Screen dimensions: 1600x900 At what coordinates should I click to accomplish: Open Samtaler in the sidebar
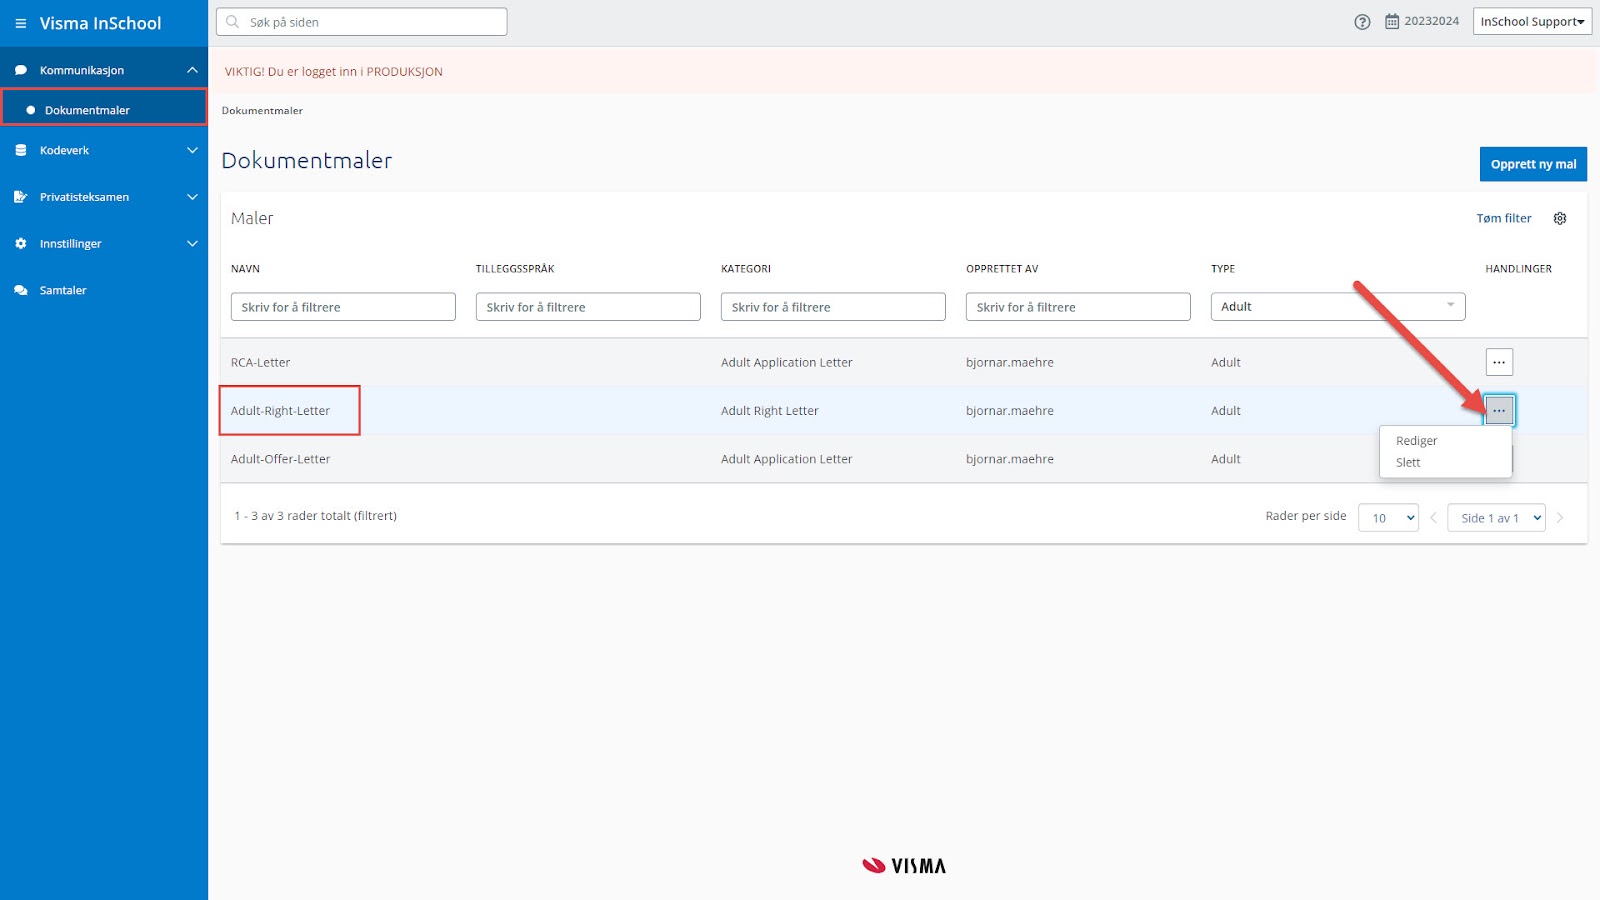click(63, 290)
